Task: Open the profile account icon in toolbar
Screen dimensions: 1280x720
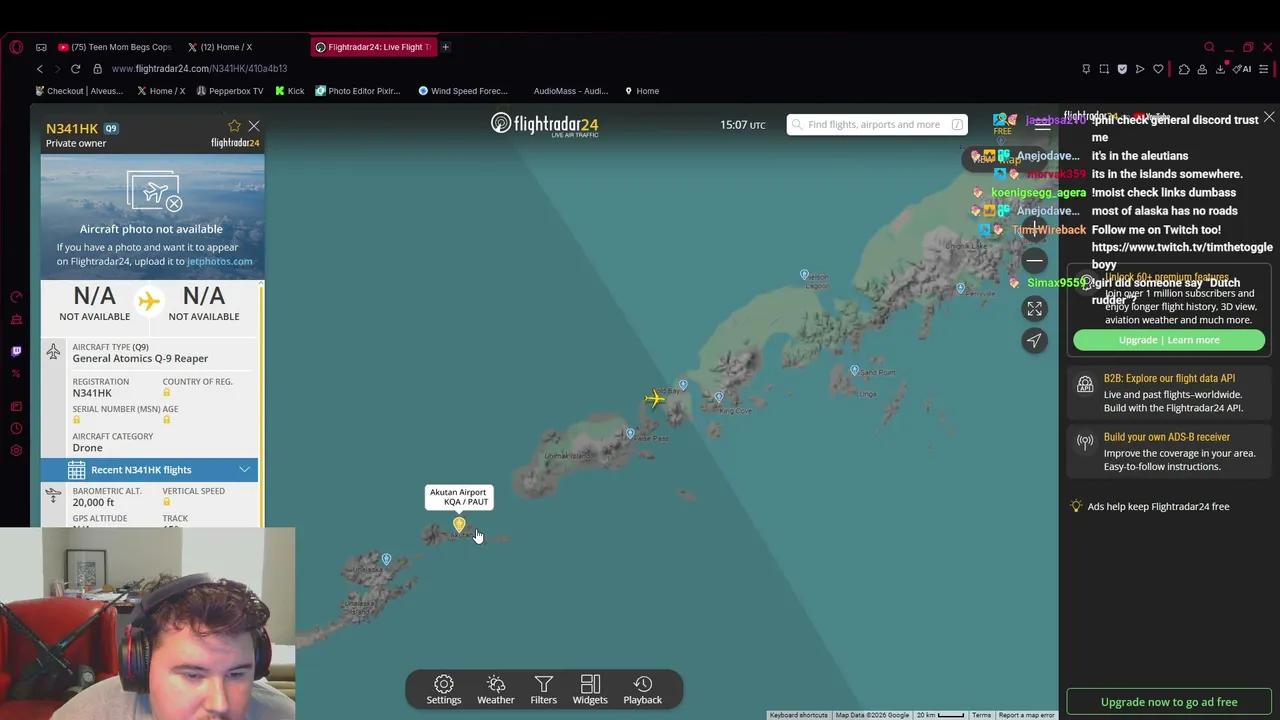Action: pos(1202,69)
